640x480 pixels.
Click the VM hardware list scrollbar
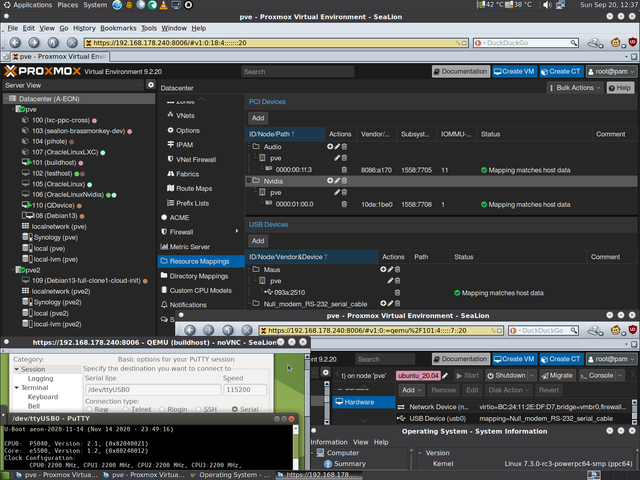634,411
